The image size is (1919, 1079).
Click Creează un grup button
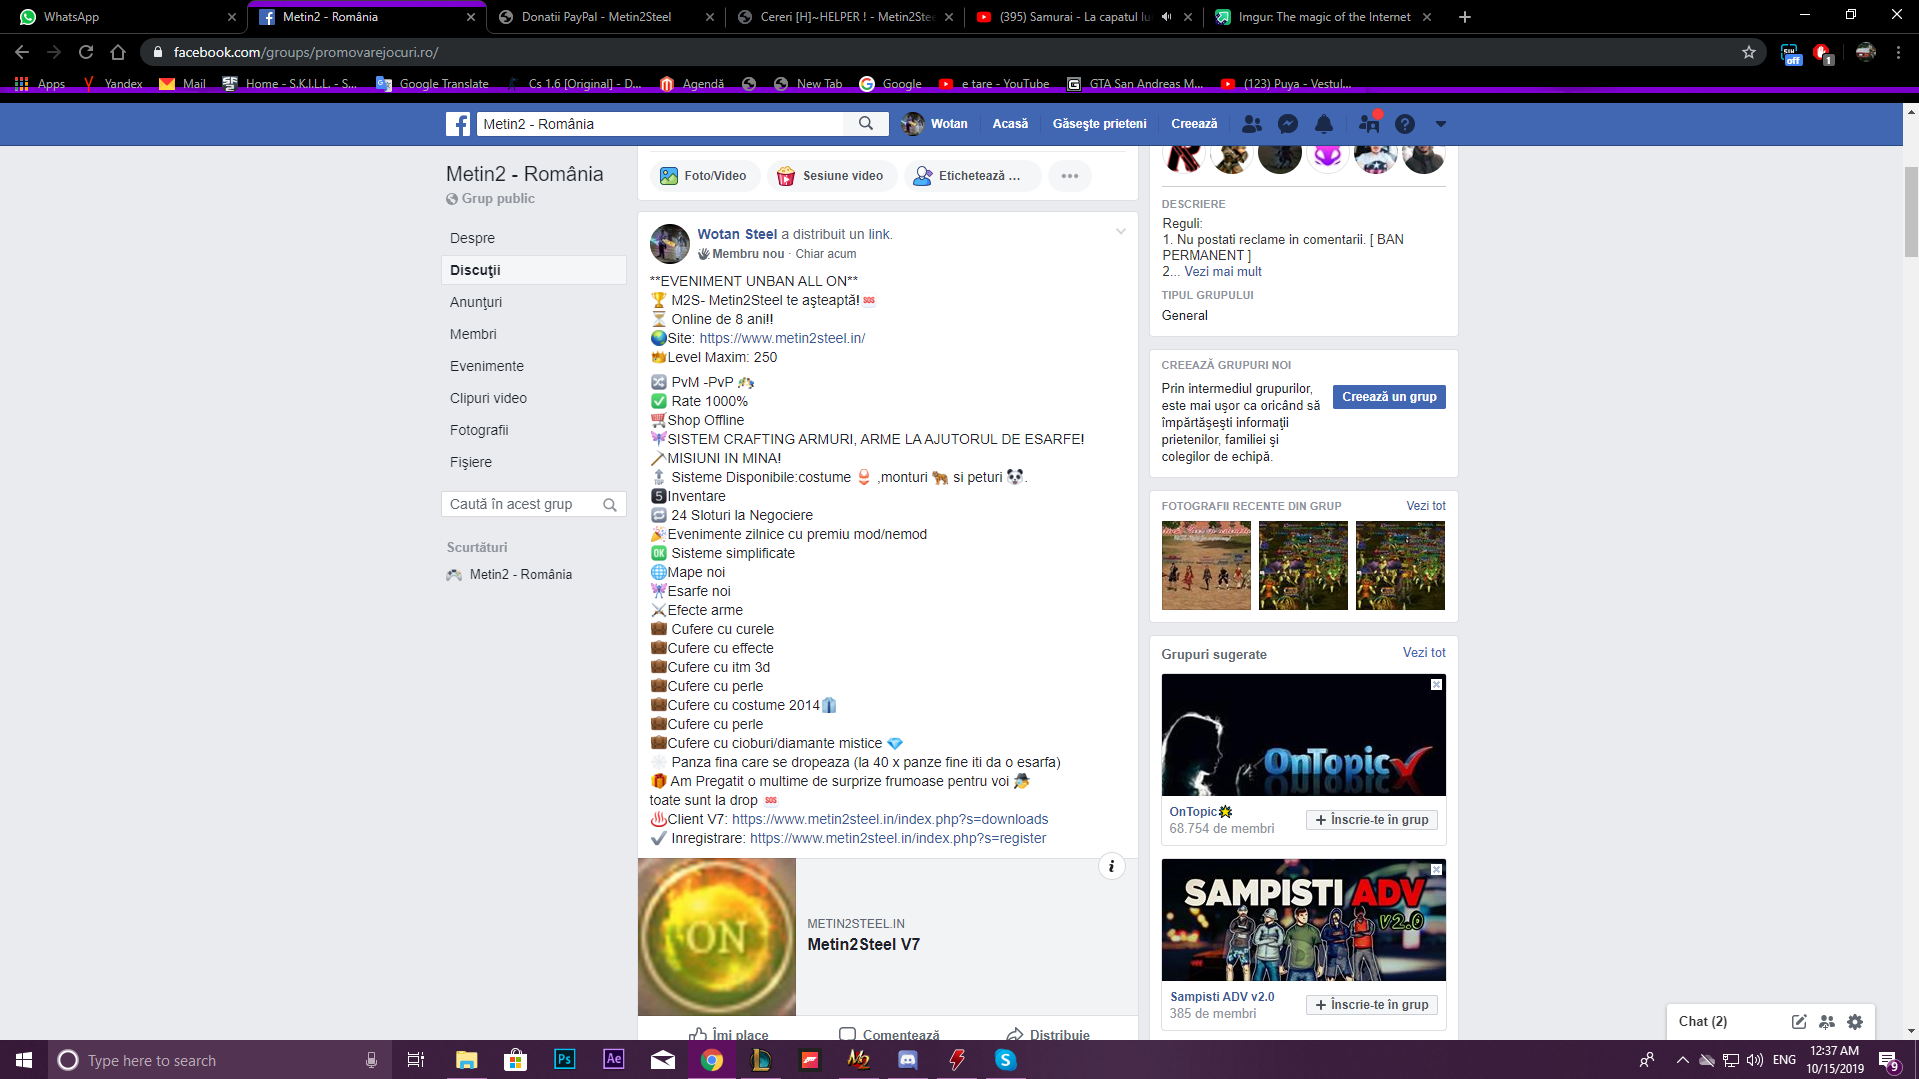[1389, 397]
